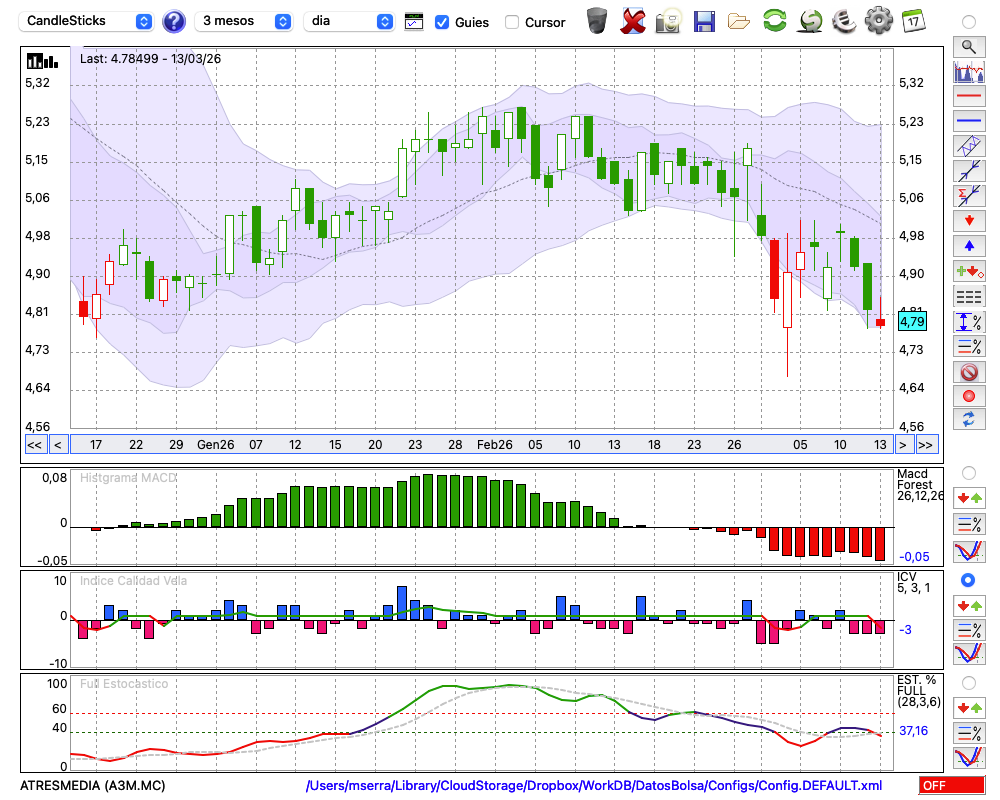Viewport: 1000px width, 800px height.
Task: Click the highlighted 4,79 price label
Action: pos(912,322)
